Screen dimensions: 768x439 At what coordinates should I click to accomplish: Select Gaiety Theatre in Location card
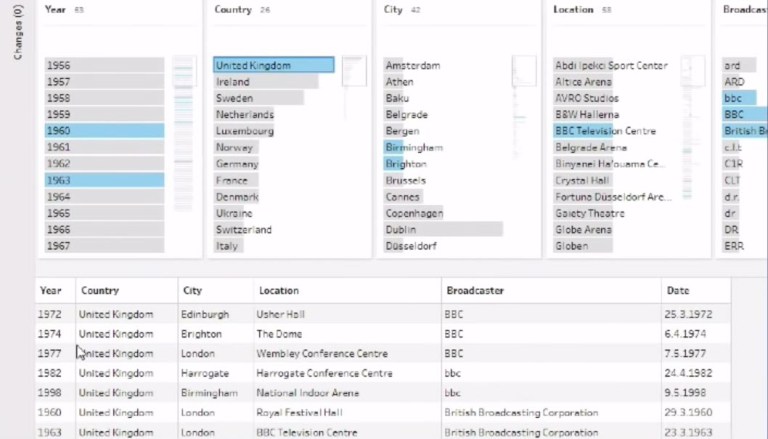coord(590,213)
